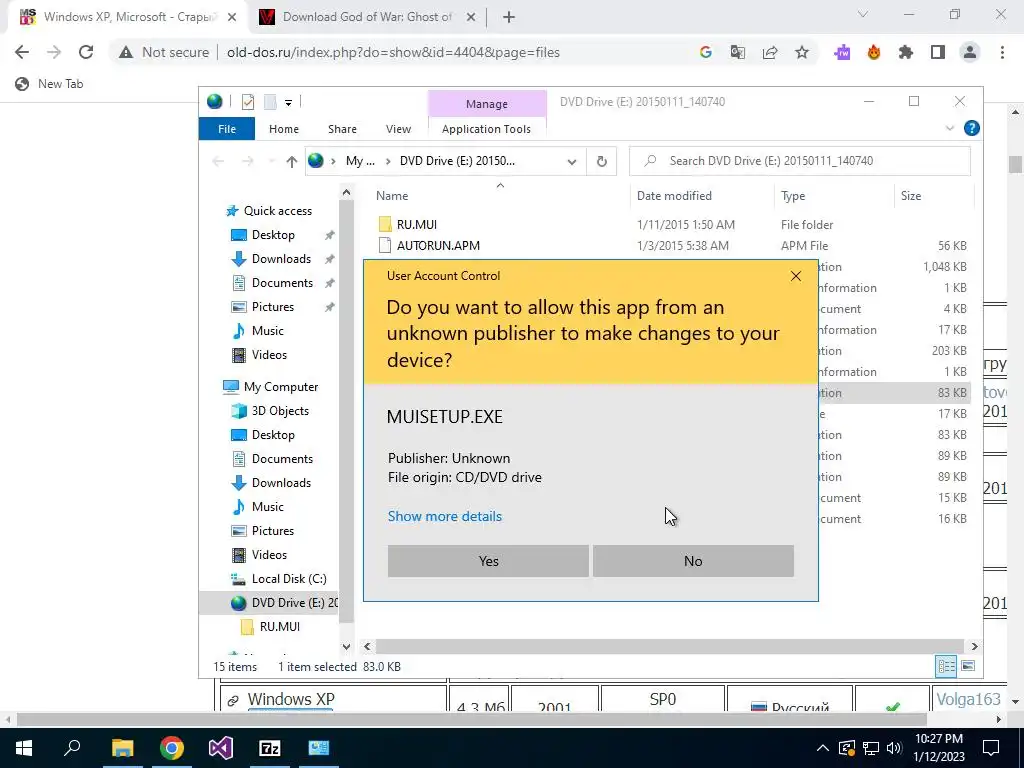This screenshot has height=768, width=1024.
Task: Switch to Download God of War tab
Action: click(x=366, y=17)
